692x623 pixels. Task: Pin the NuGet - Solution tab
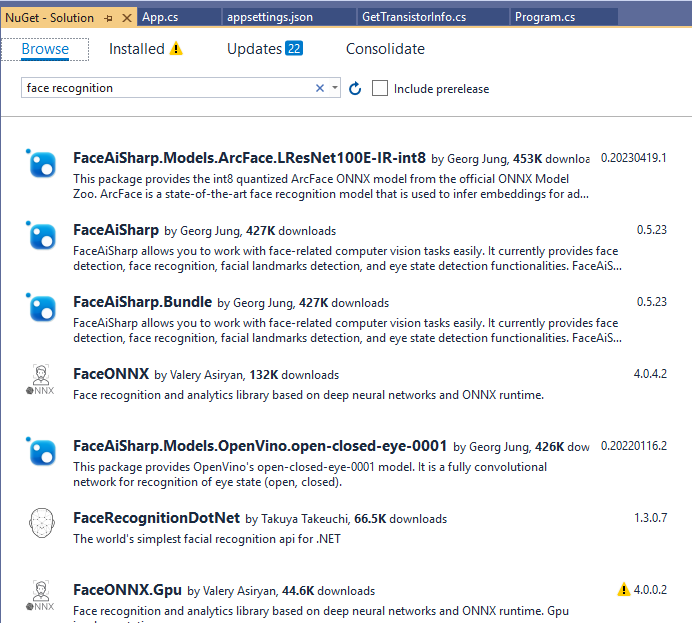click(109, 18)
